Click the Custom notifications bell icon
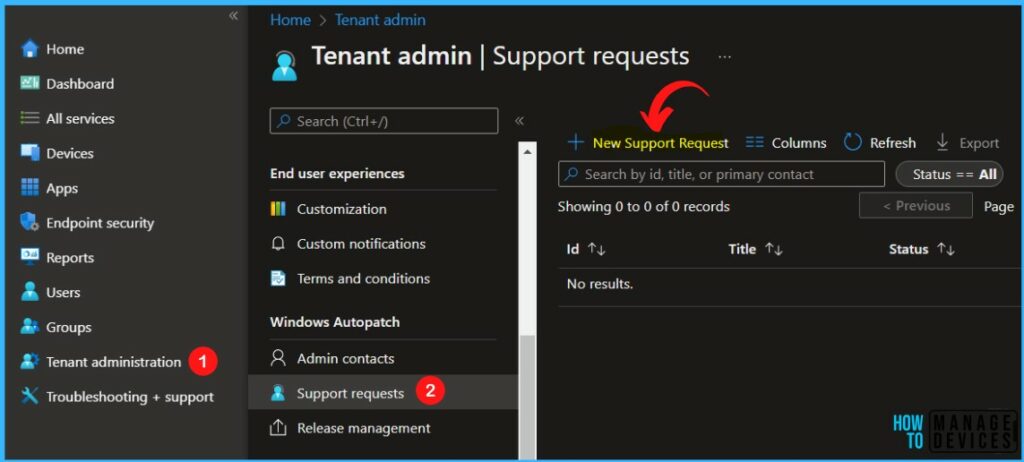The image size is (1024, 462). pos(278,244)
